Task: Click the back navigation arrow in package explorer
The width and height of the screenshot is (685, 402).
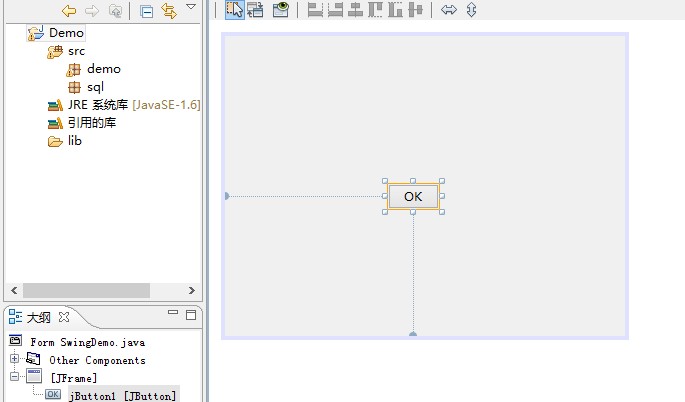Action: (69, 11)
